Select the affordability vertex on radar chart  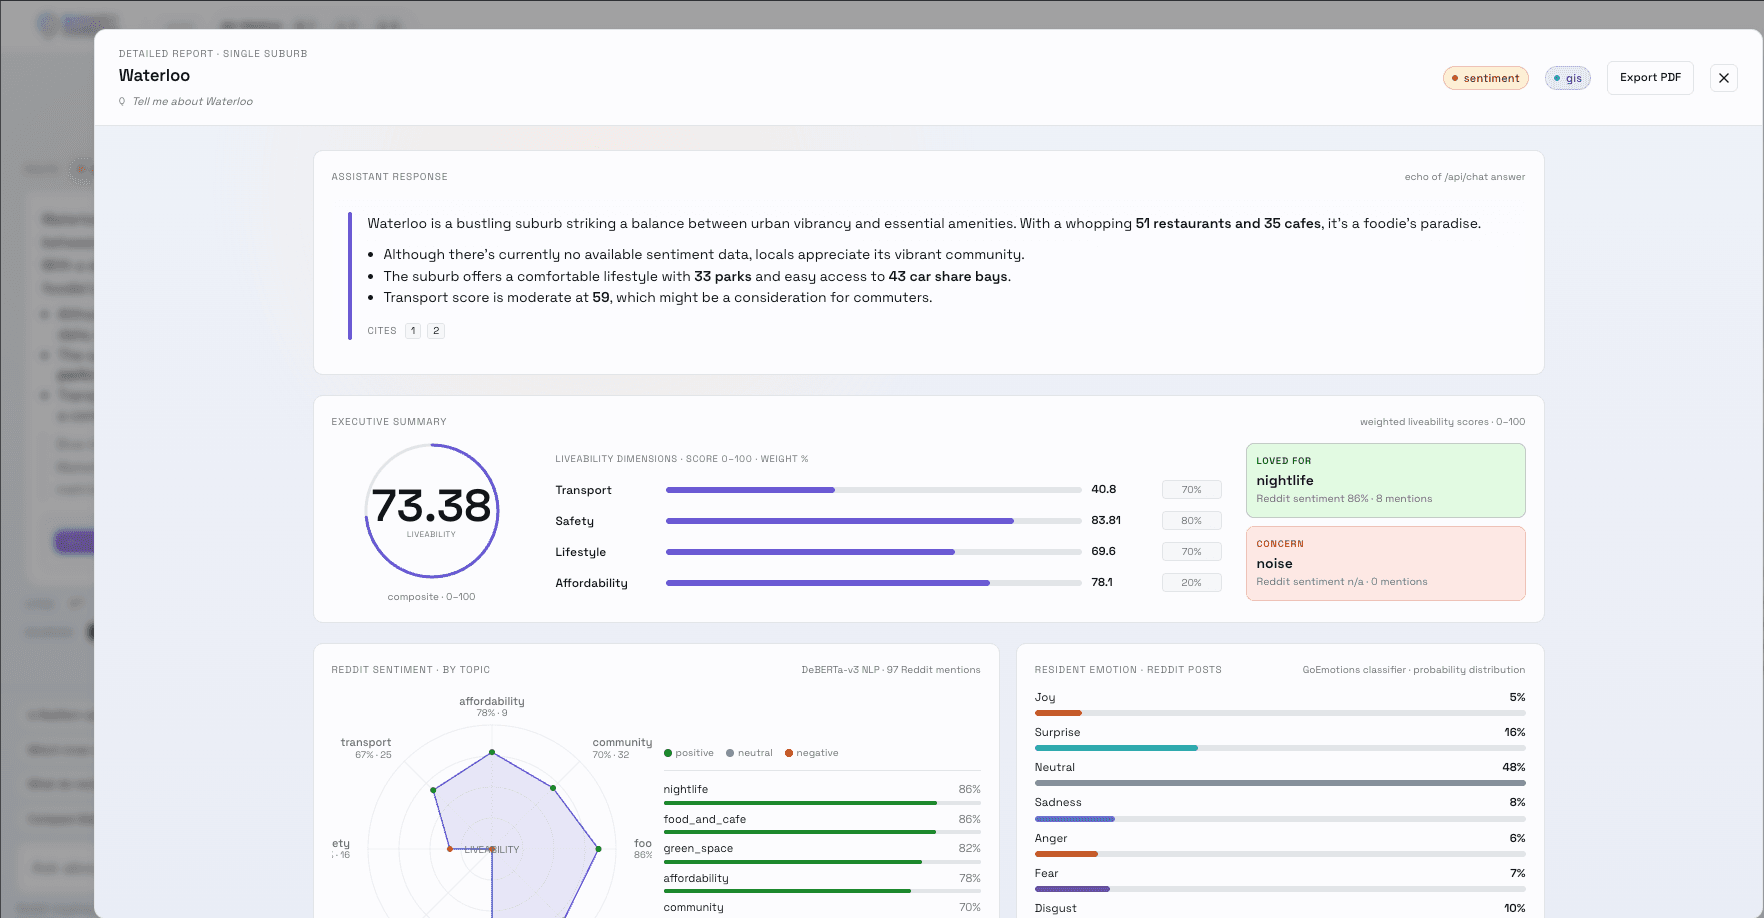pyautogui.click(x=492, y=752)
